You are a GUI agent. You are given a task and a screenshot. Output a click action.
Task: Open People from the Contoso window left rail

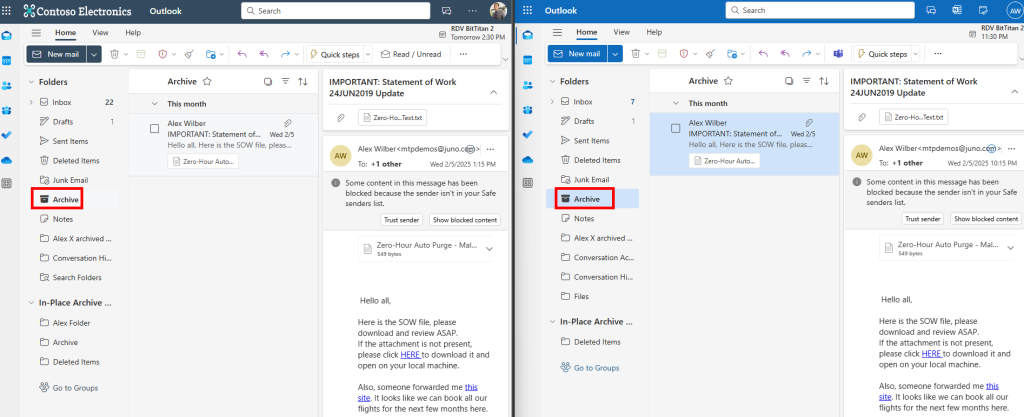click(7, 85)
